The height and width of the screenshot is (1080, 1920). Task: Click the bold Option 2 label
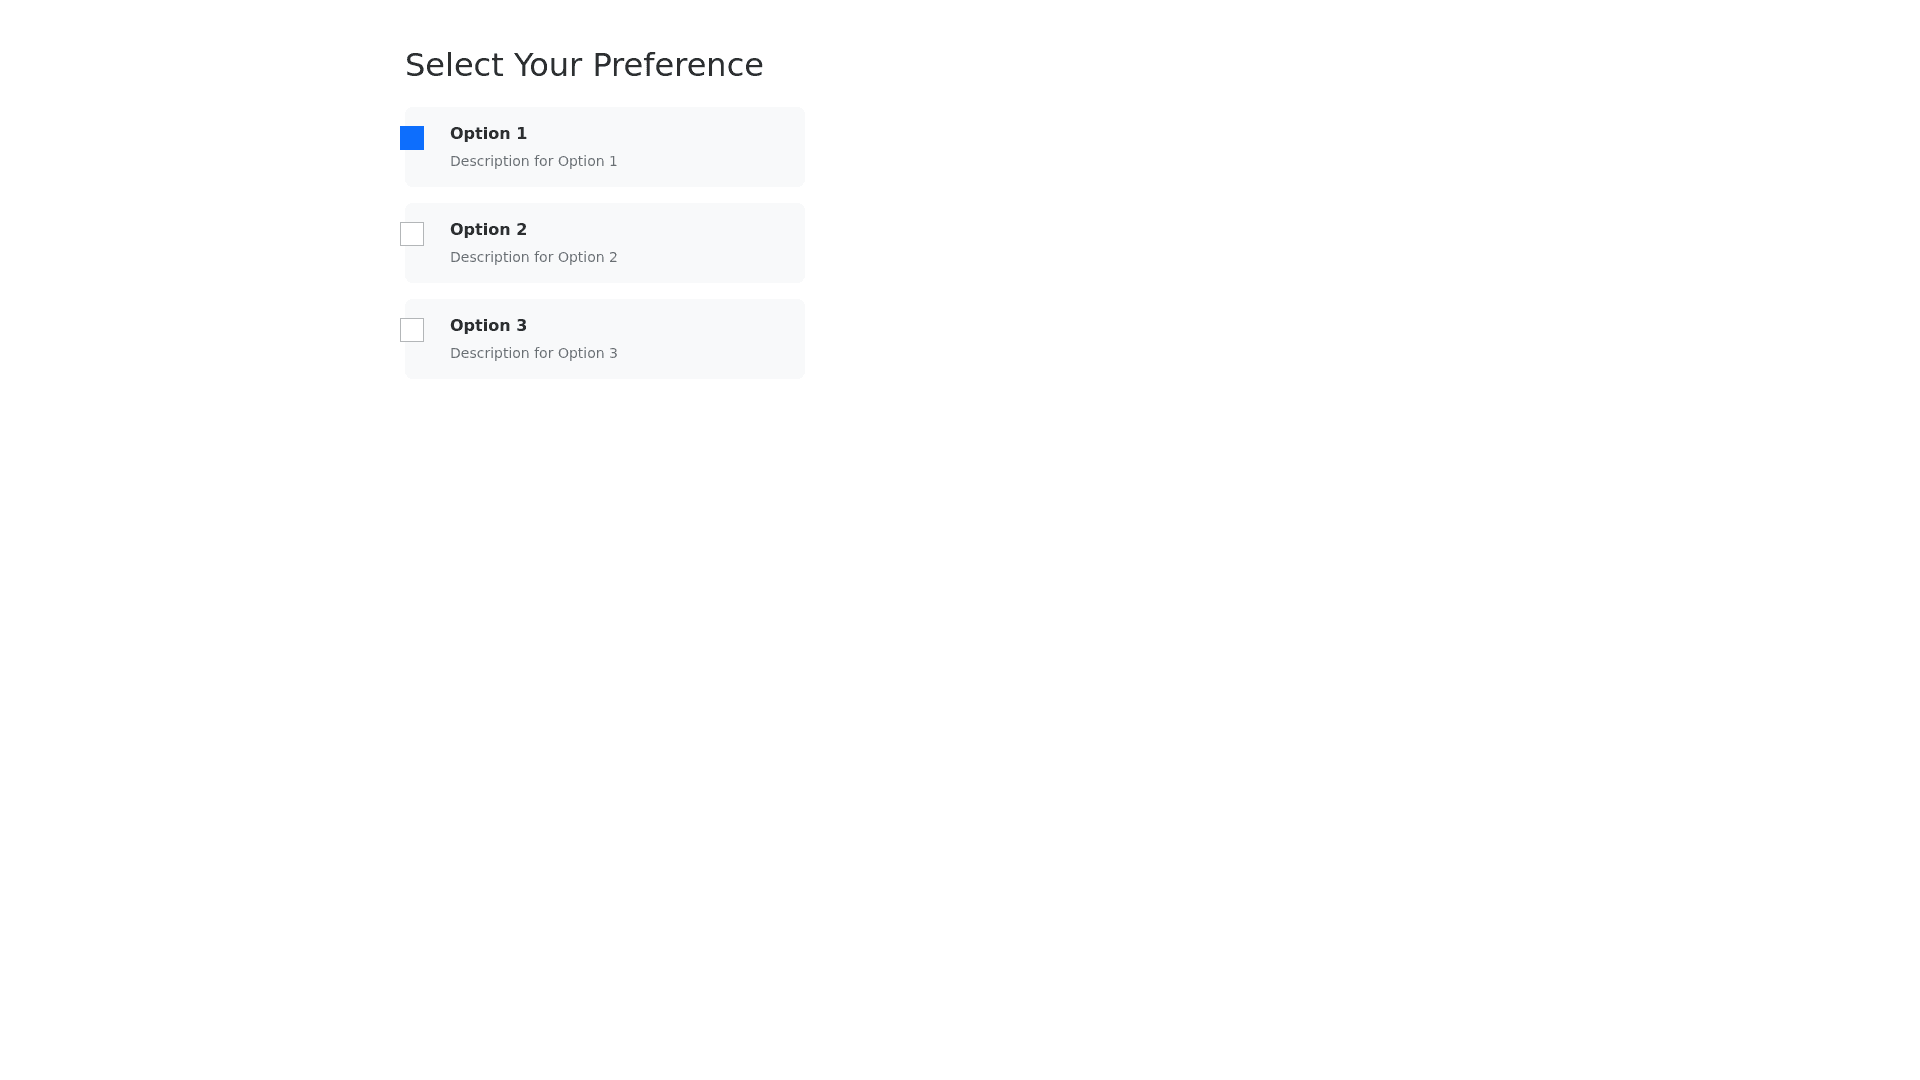(488, 230)
